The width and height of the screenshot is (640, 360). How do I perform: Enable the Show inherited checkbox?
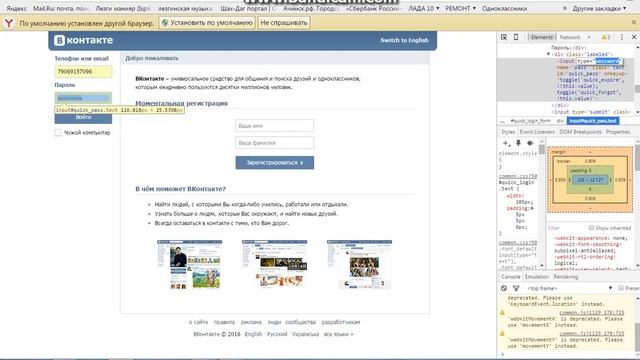[591, 228]
